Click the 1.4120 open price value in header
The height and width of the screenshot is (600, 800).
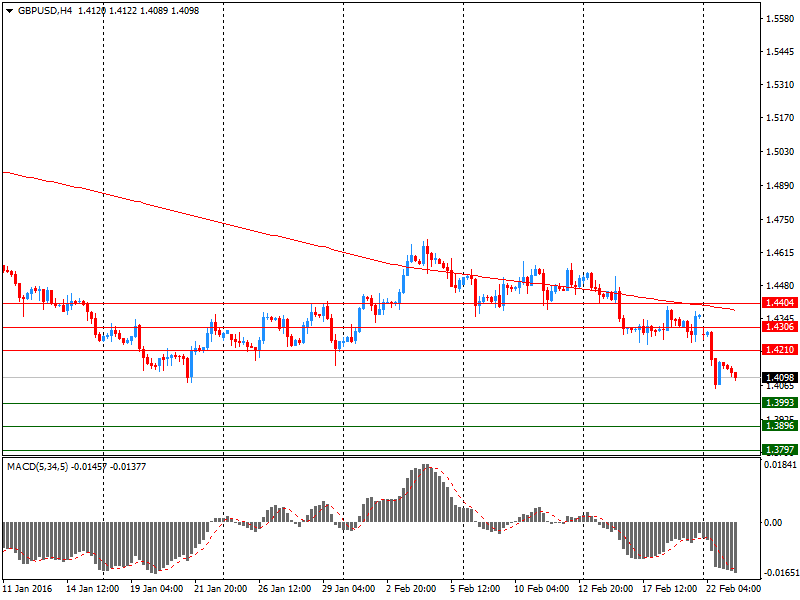coord(92,11)
